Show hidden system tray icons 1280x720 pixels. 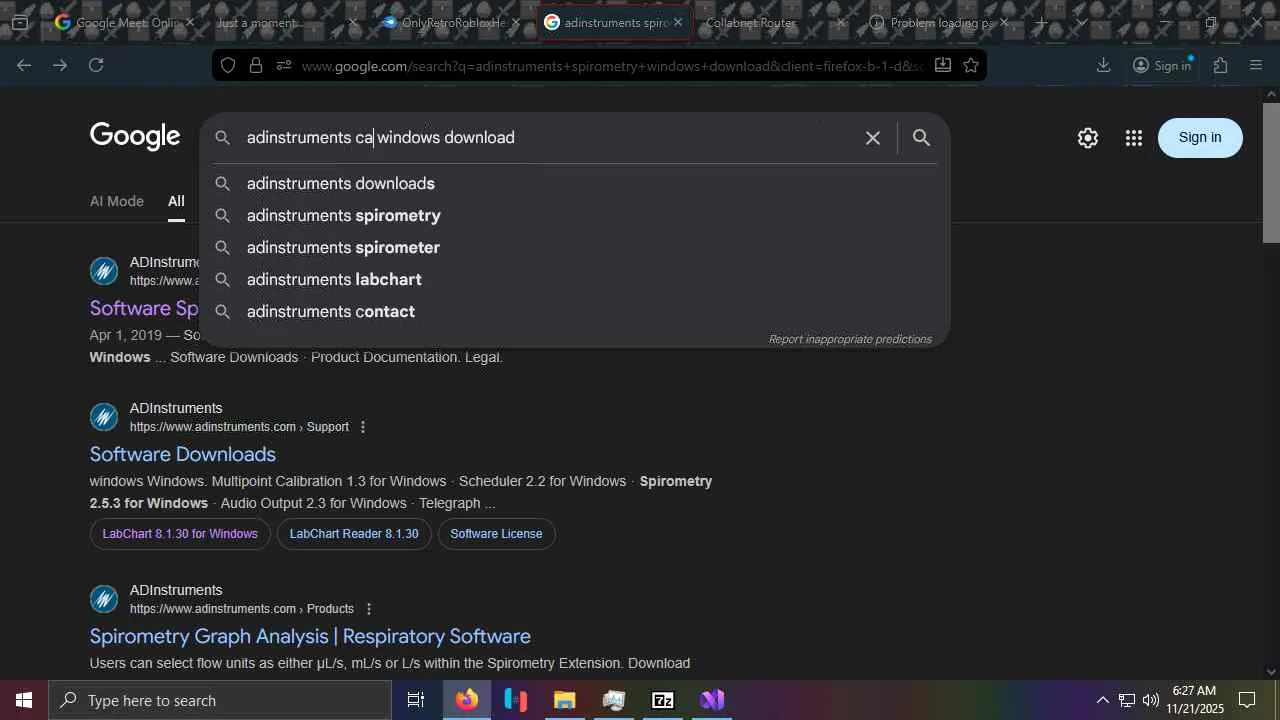tap(1102, 700)
